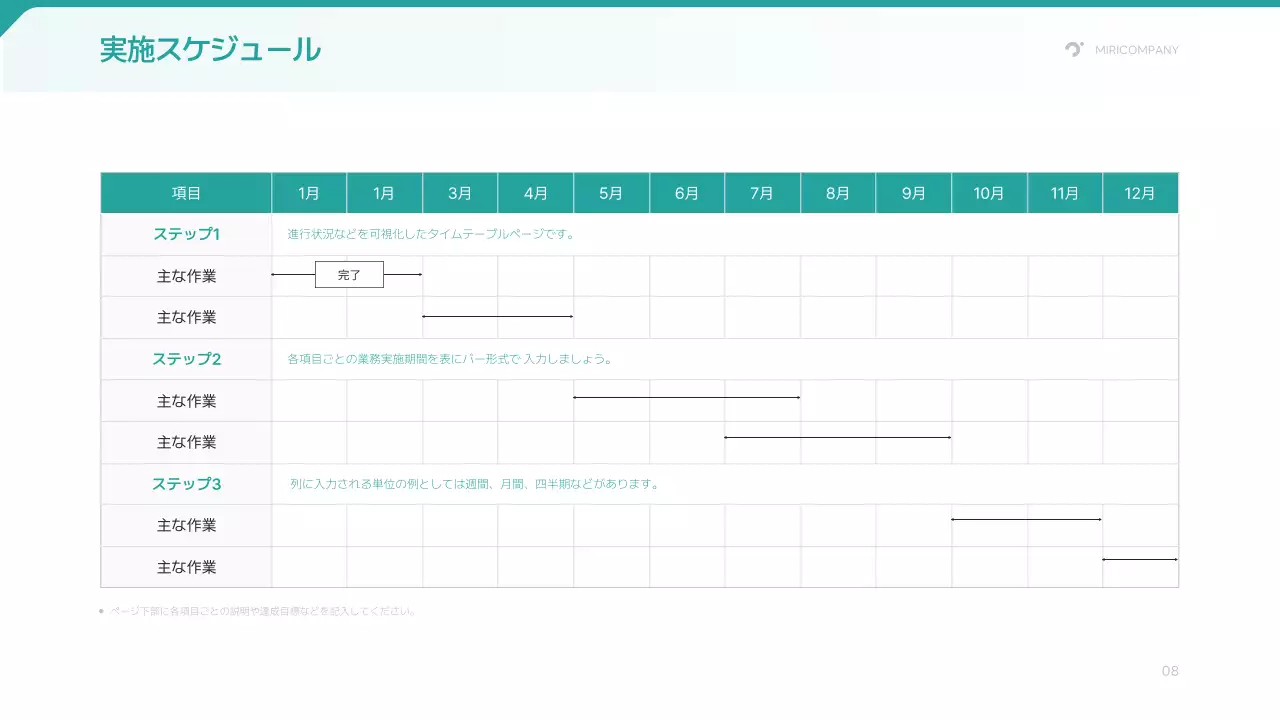This screenshot has height=720, width=1280.
Task: Click the description text beside ステップ2
Action: point(448,359)
